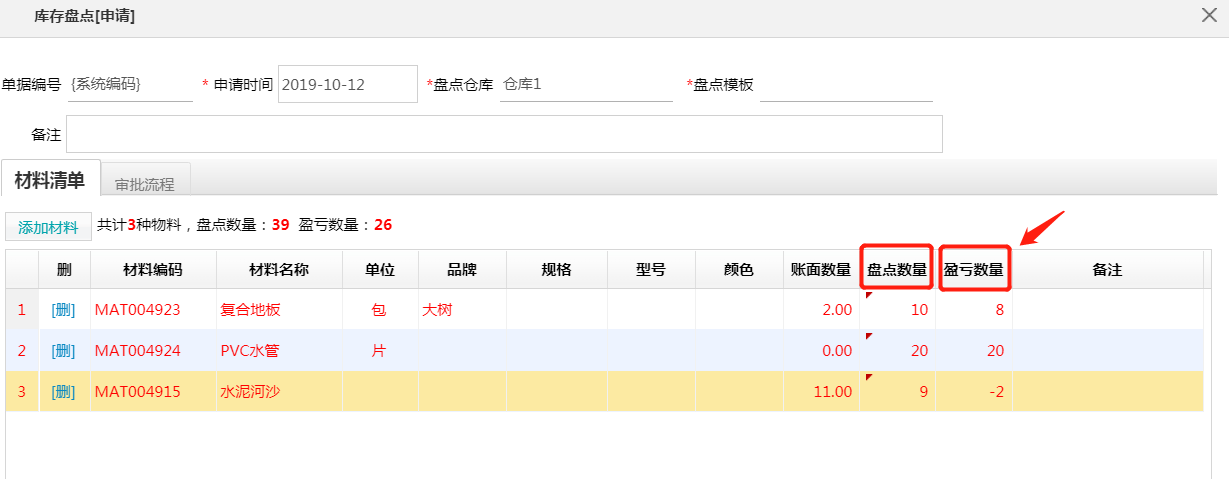
Task: Switch to the 审批流程 tab
Action: pos(145,184)
